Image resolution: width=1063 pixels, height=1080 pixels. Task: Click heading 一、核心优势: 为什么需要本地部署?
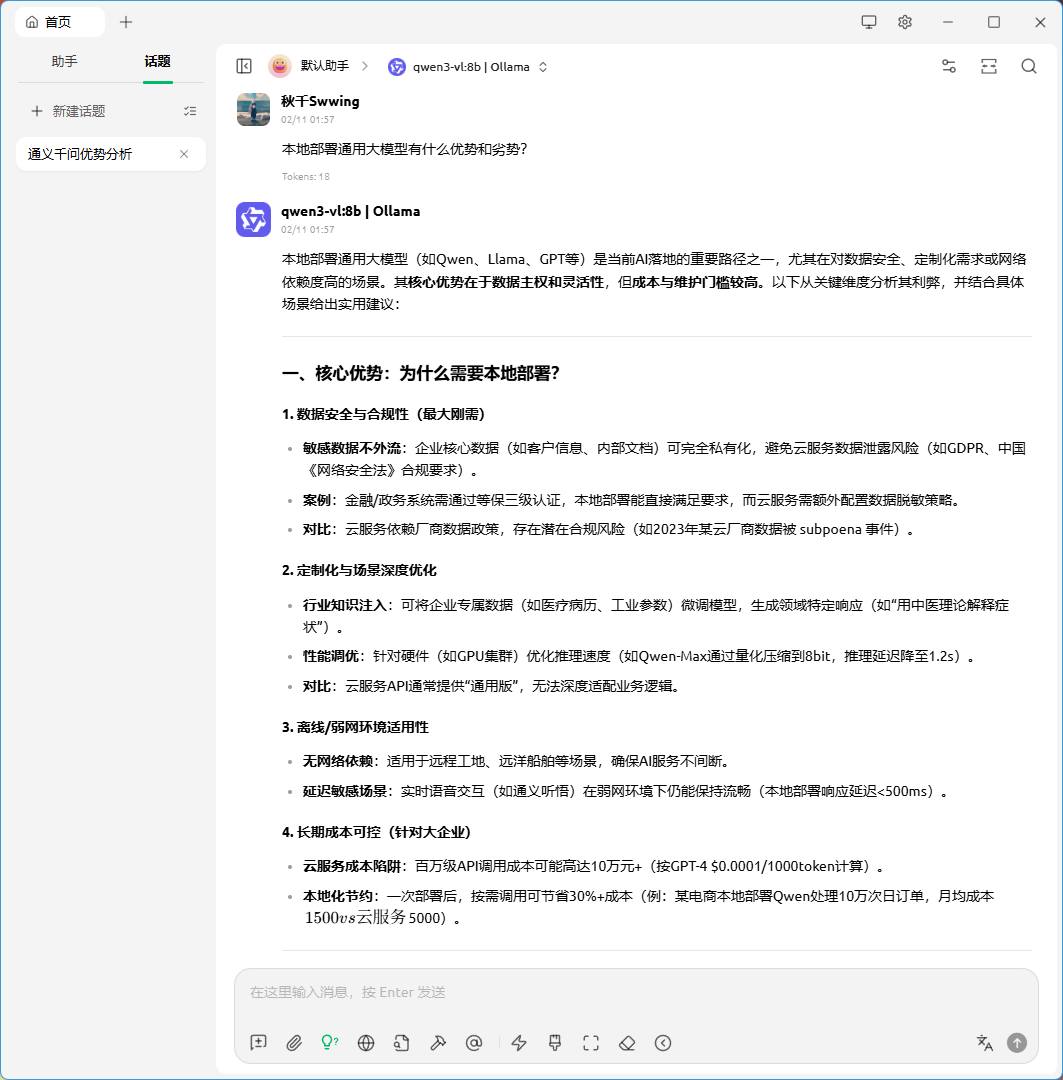tap(421, 373)
